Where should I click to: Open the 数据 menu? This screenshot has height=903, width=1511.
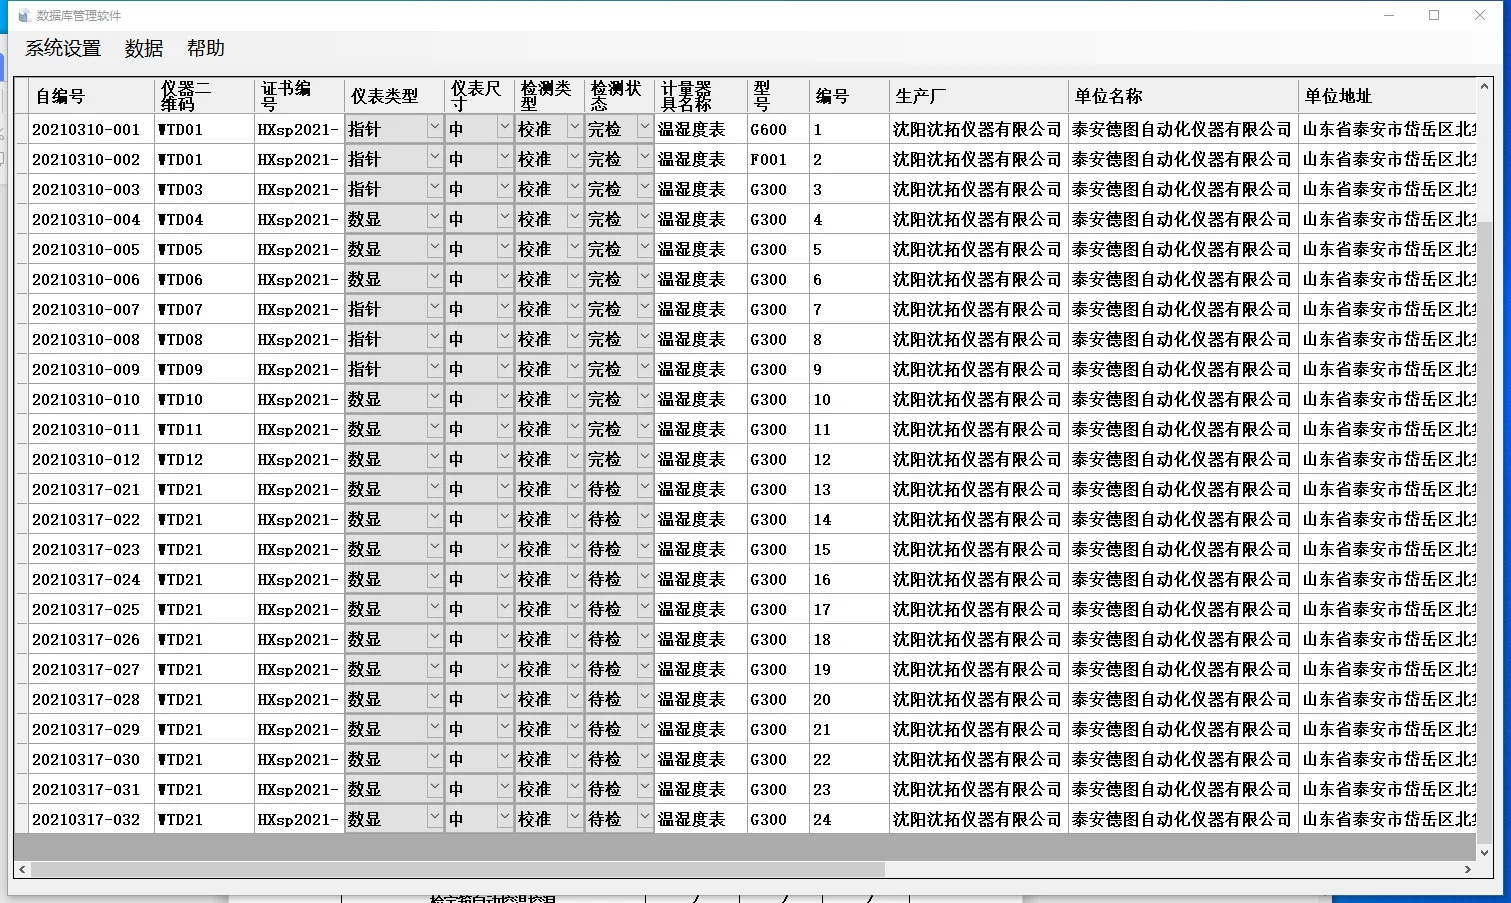[144, 48]
